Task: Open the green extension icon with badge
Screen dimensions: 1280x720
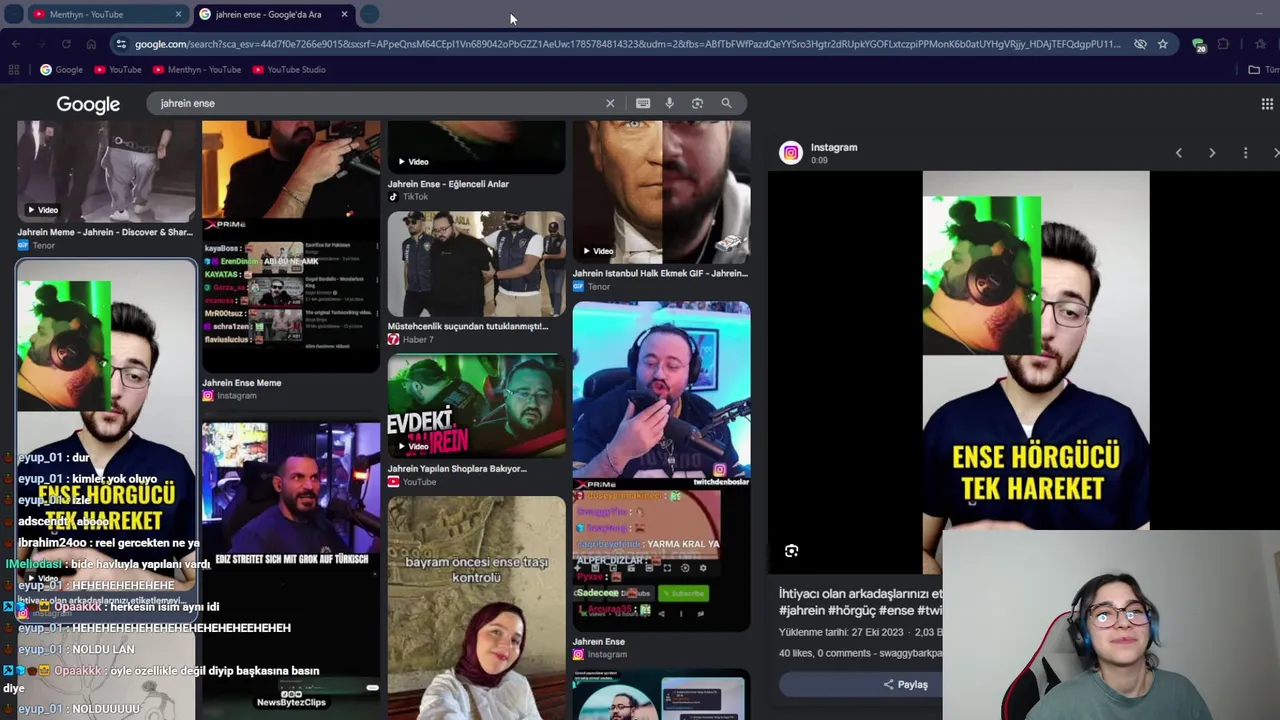Action: [1199, 44]
